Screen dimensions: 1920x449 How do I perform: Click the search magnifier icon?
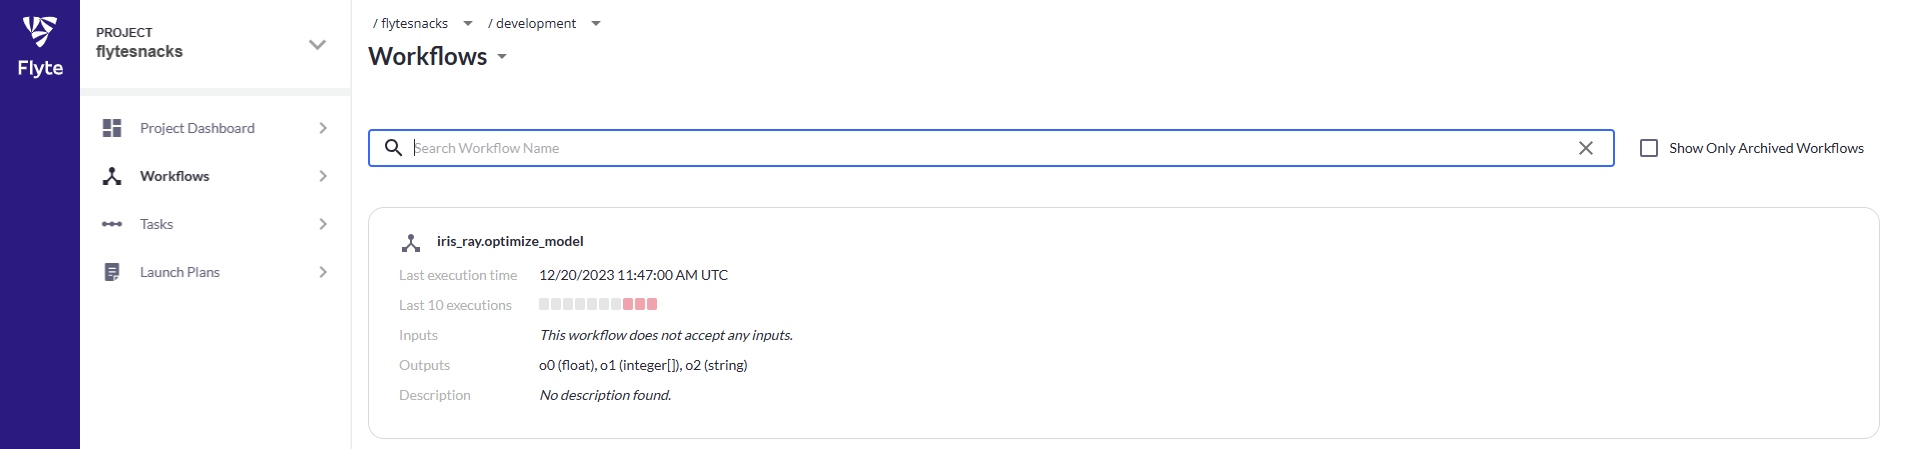[394, 148]
